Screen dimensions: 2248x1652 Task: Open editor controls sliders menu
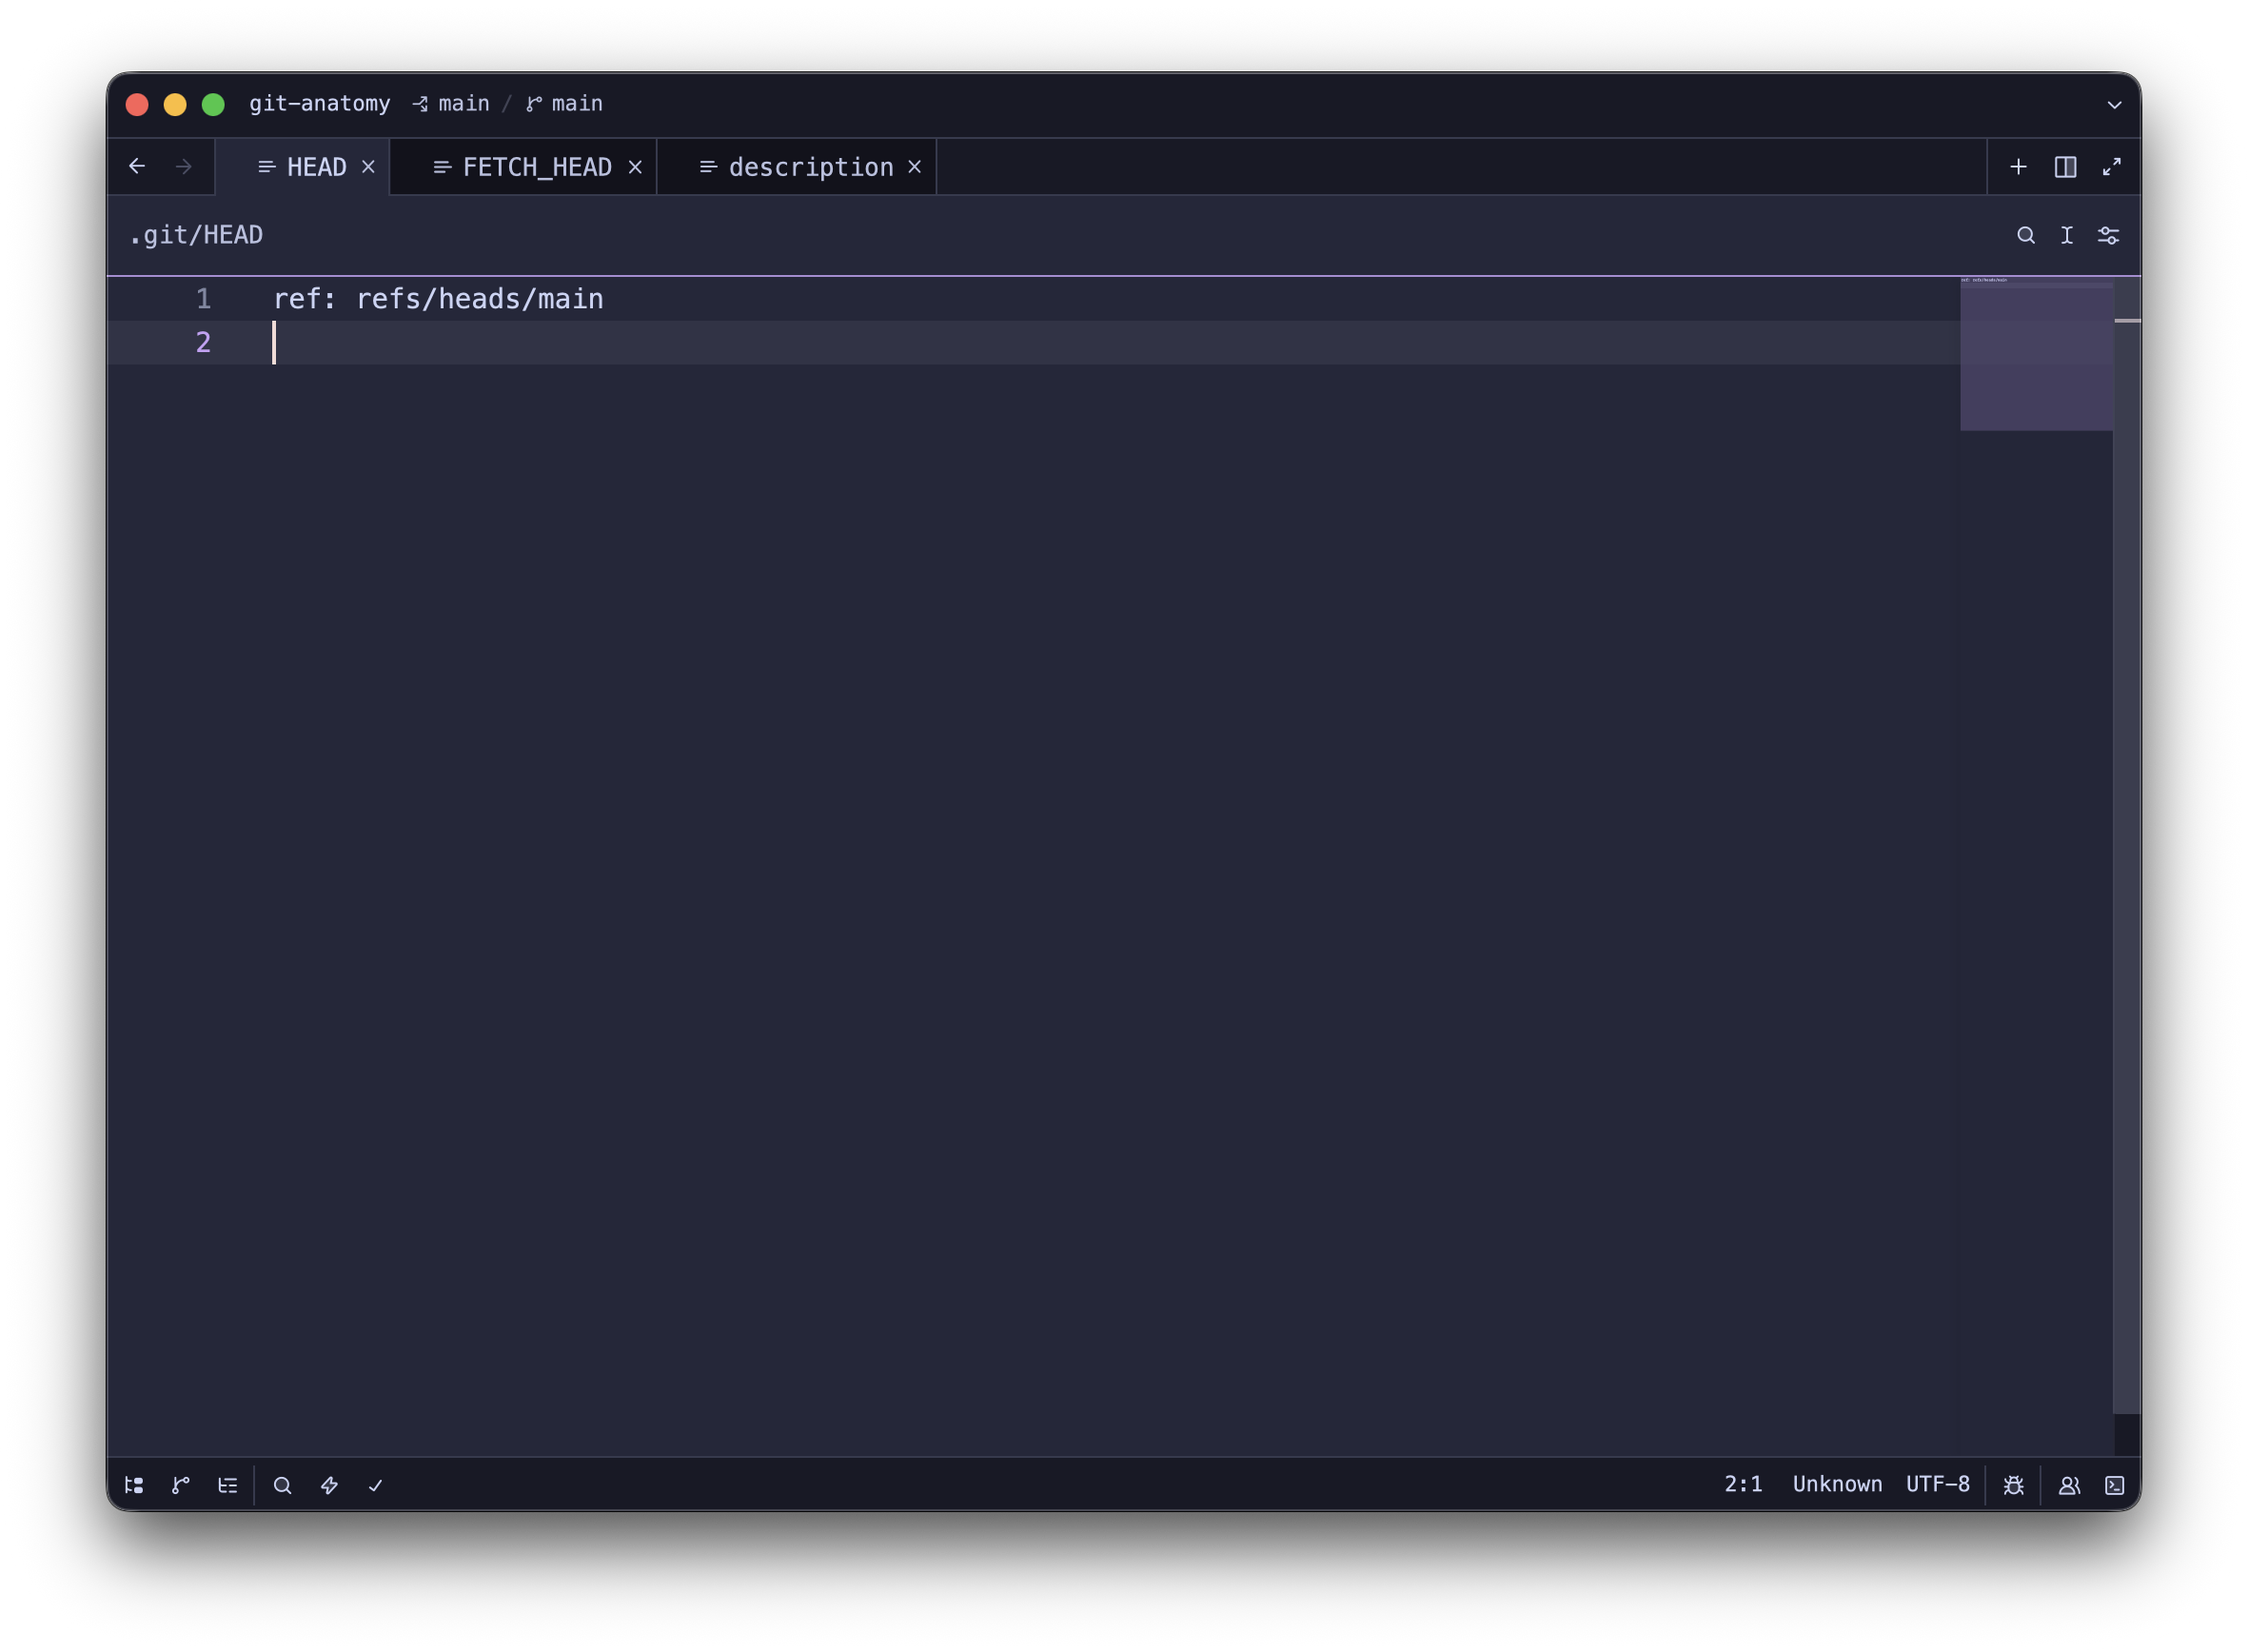pos(2108,235)
